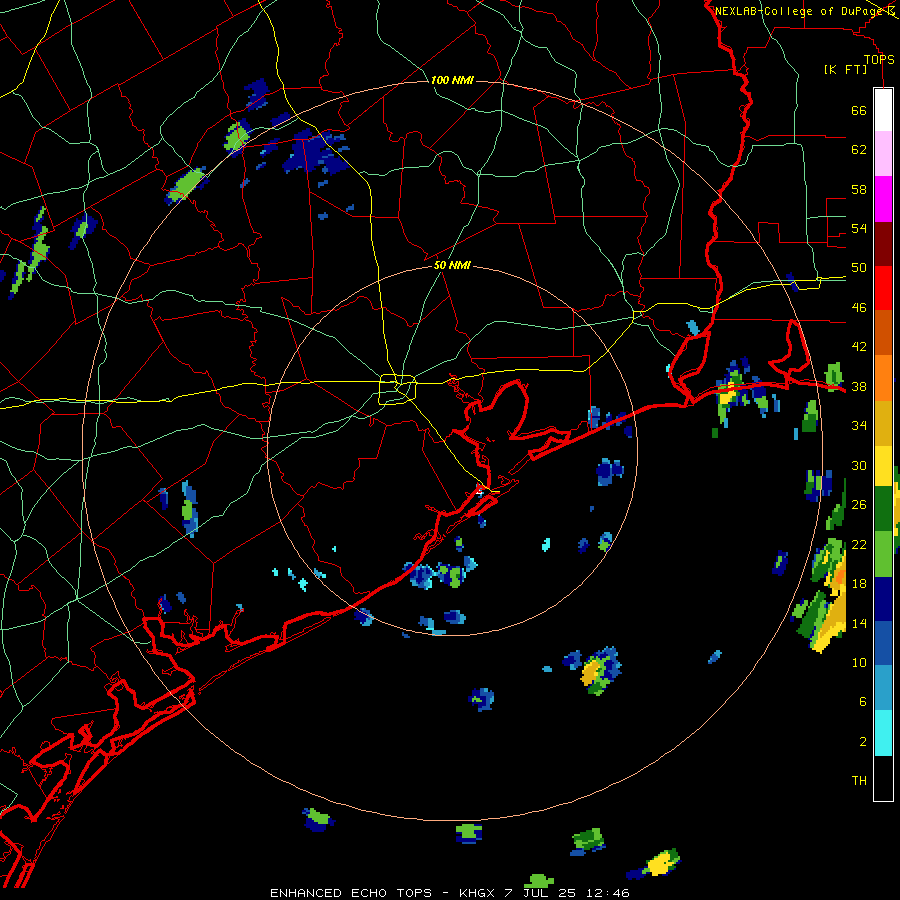Viewport: 900px width, 900px height.
Task: Select the gold legend swatch
Action: pos(883,423)
